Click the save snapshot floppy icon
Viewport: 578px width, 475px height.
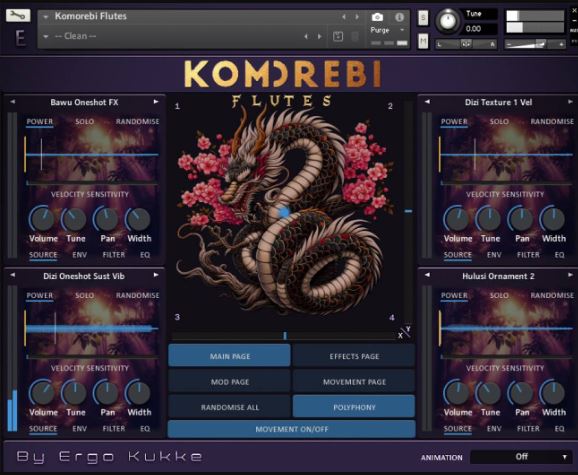click(338, 36)
